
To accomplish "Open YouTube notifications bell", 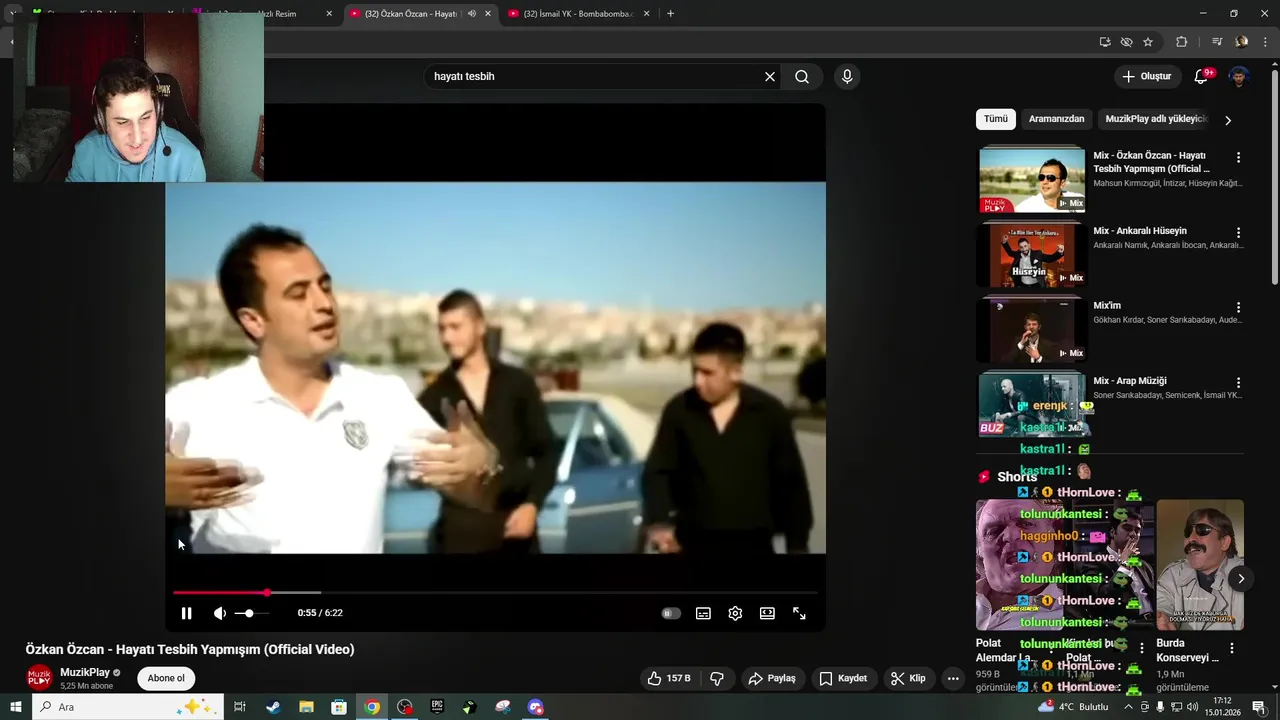I will 1202,76.
